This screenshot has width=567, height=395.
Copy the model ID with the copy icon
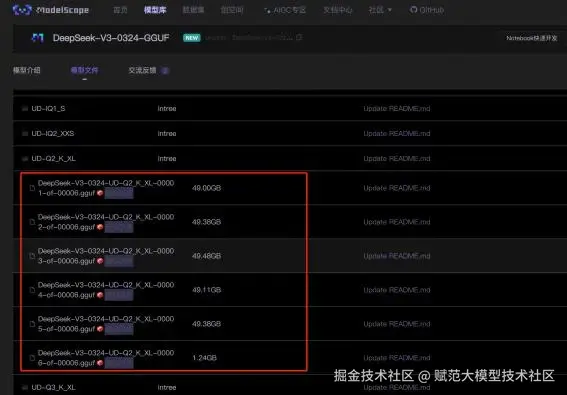299,37
